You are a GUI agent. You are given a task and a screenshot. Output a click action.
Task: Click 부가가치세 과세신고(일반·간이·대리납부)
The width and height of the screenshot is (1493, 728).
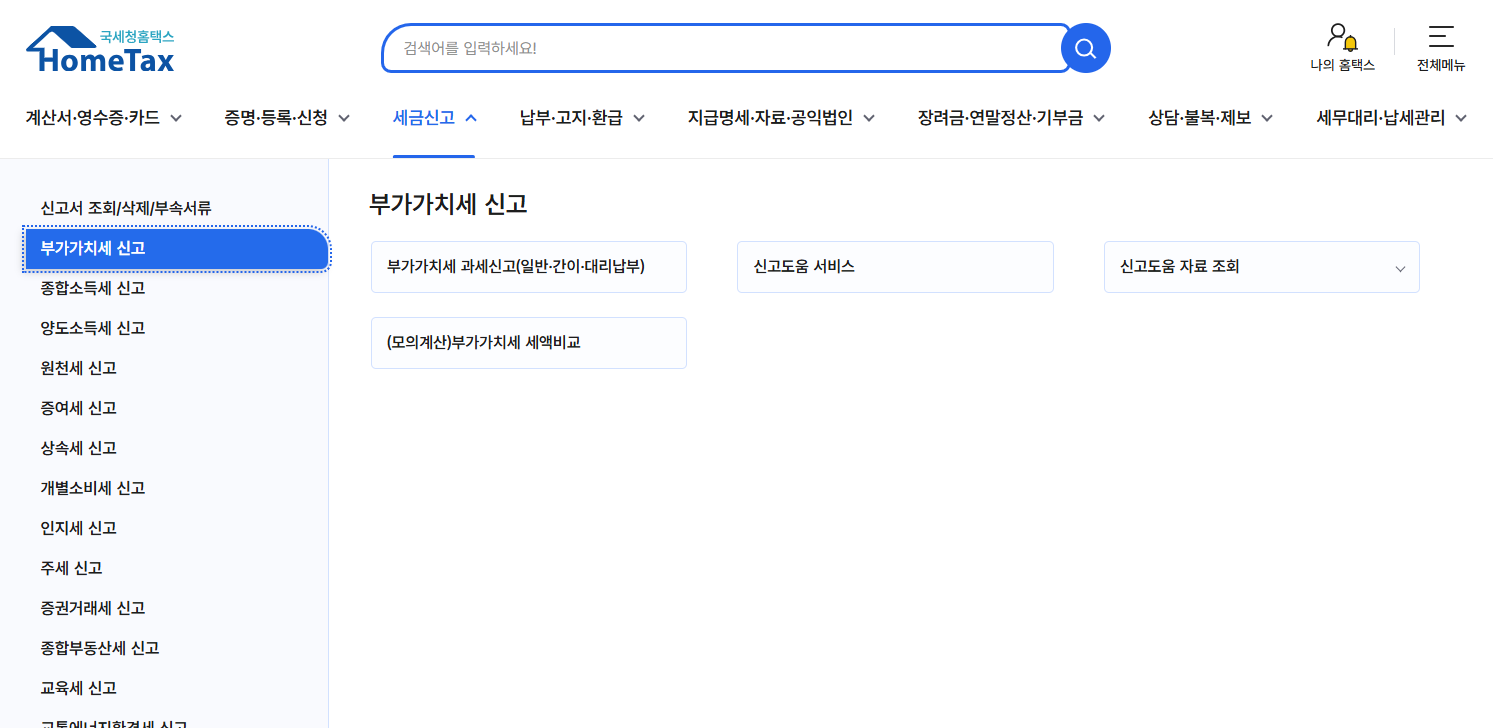(528, 266)
